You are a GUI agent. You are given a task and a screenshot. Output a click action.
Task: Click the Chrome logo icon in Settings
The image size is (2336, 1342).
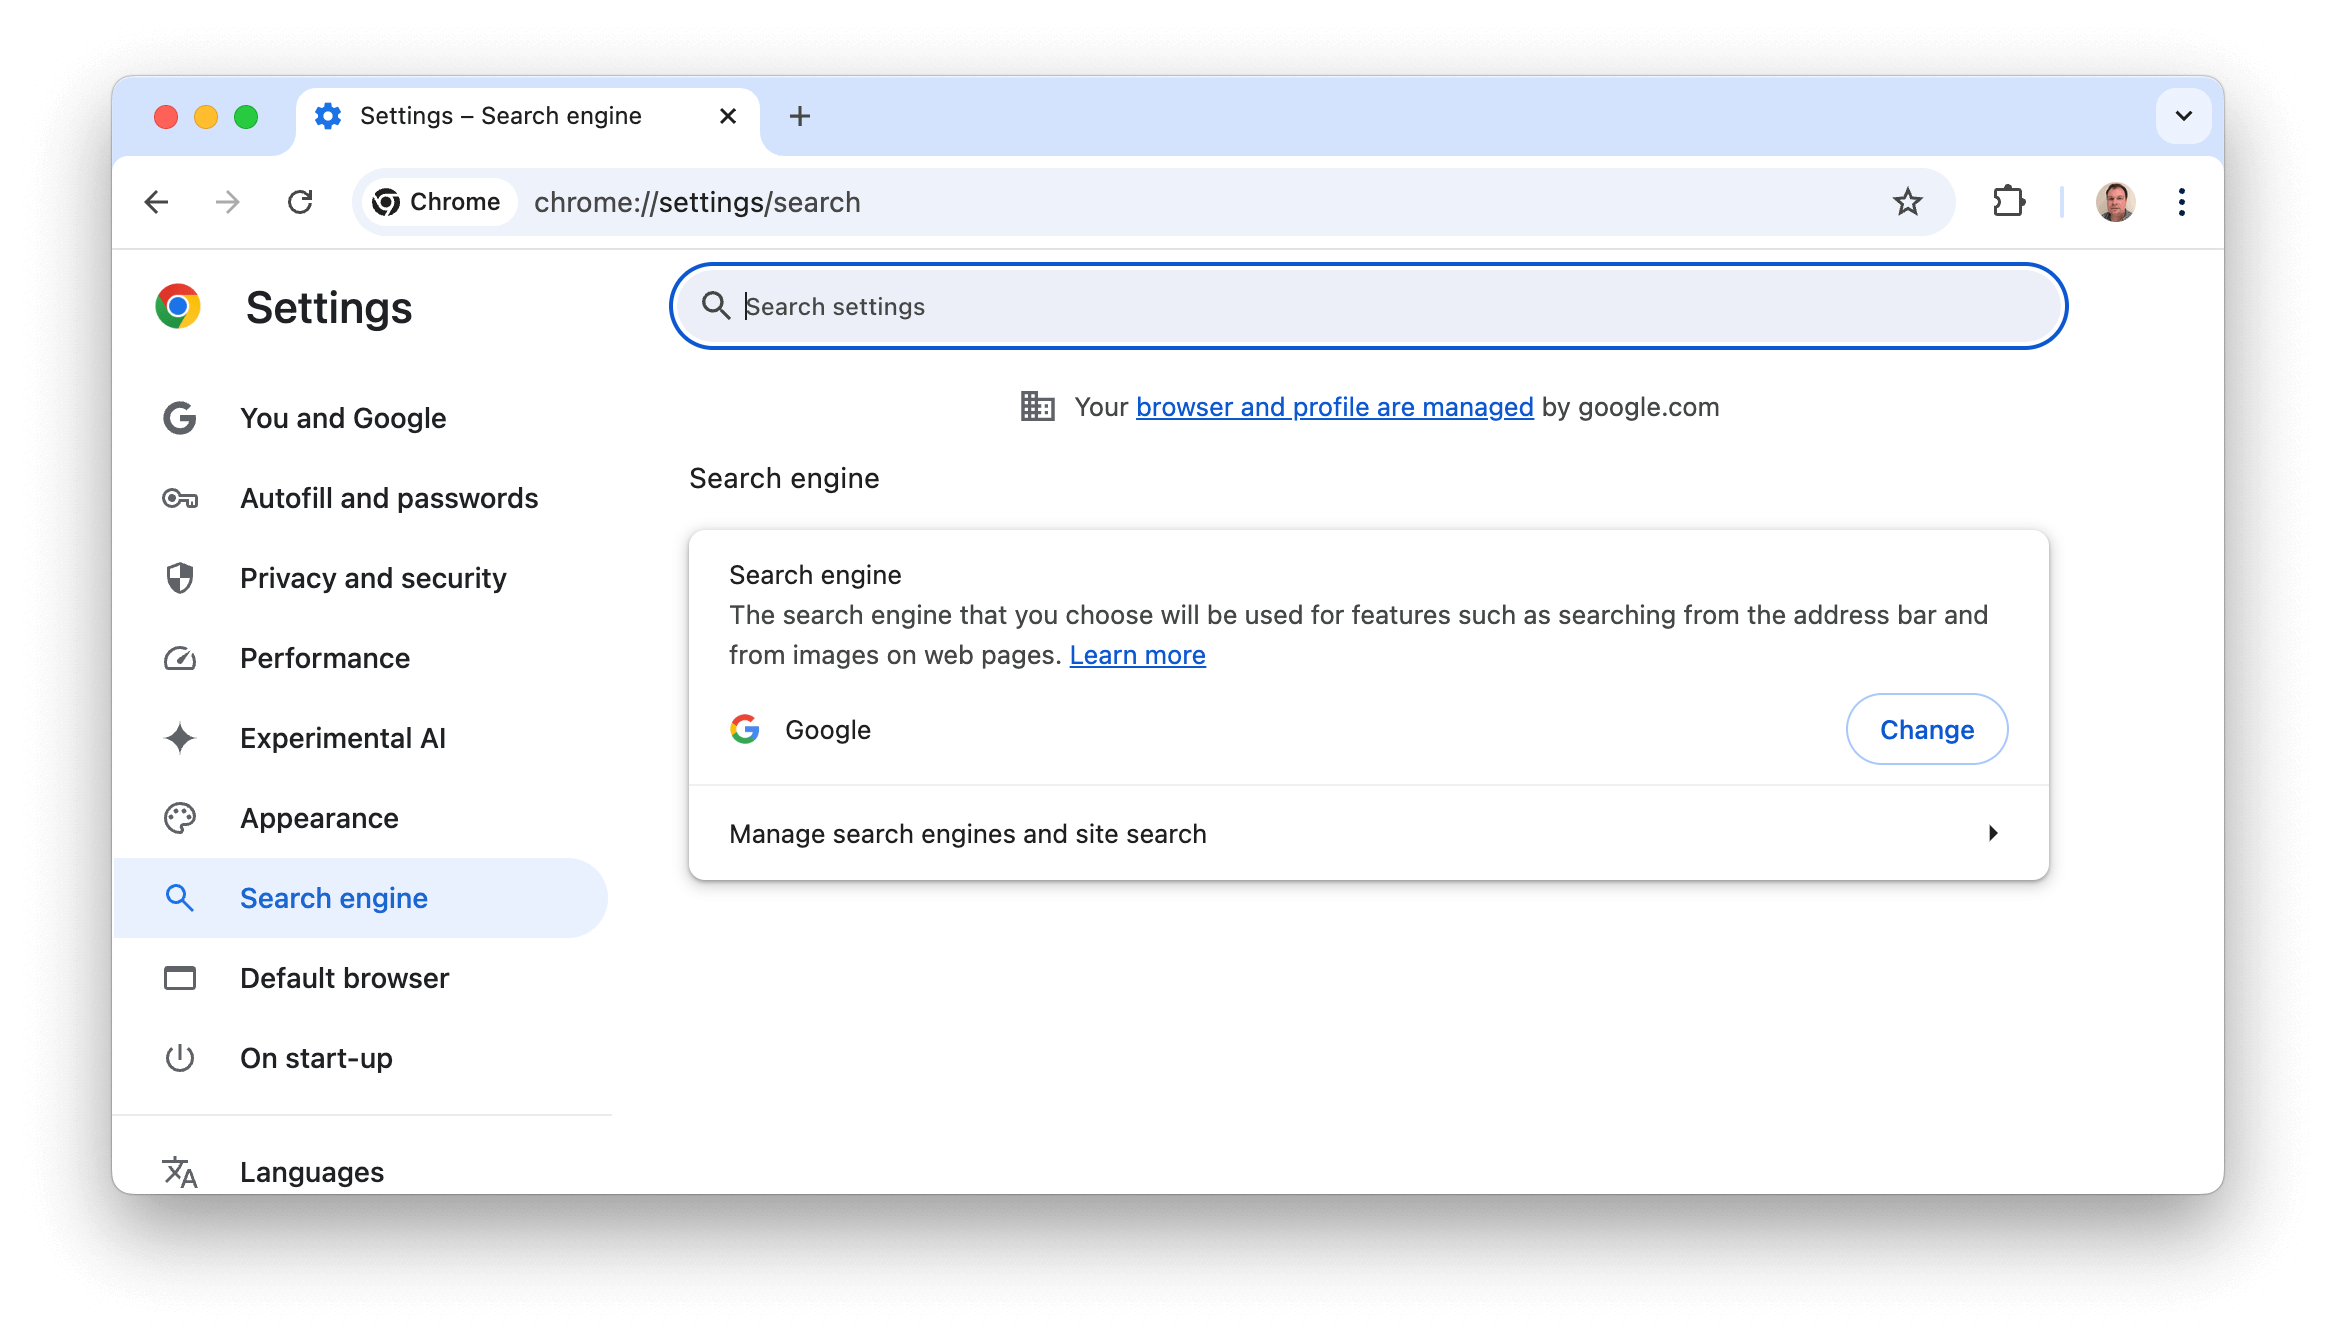175,307
